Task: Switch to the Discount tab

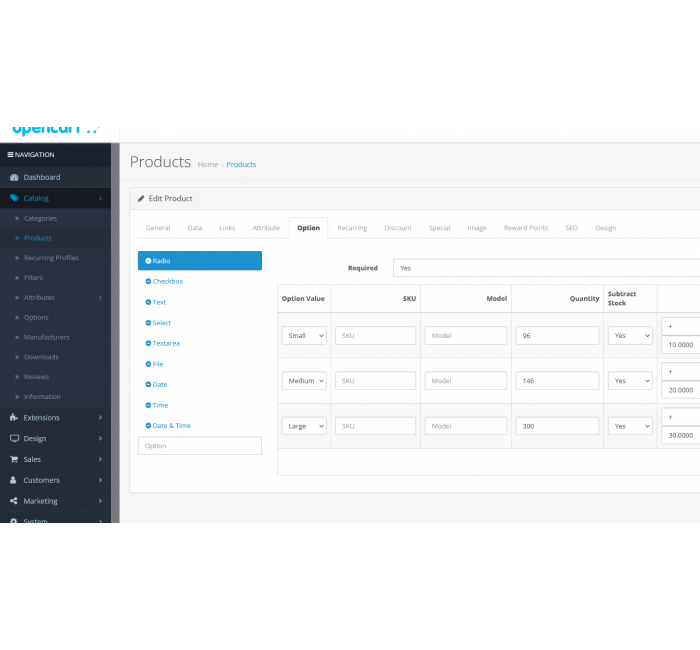Action: [x=398, y=228]
